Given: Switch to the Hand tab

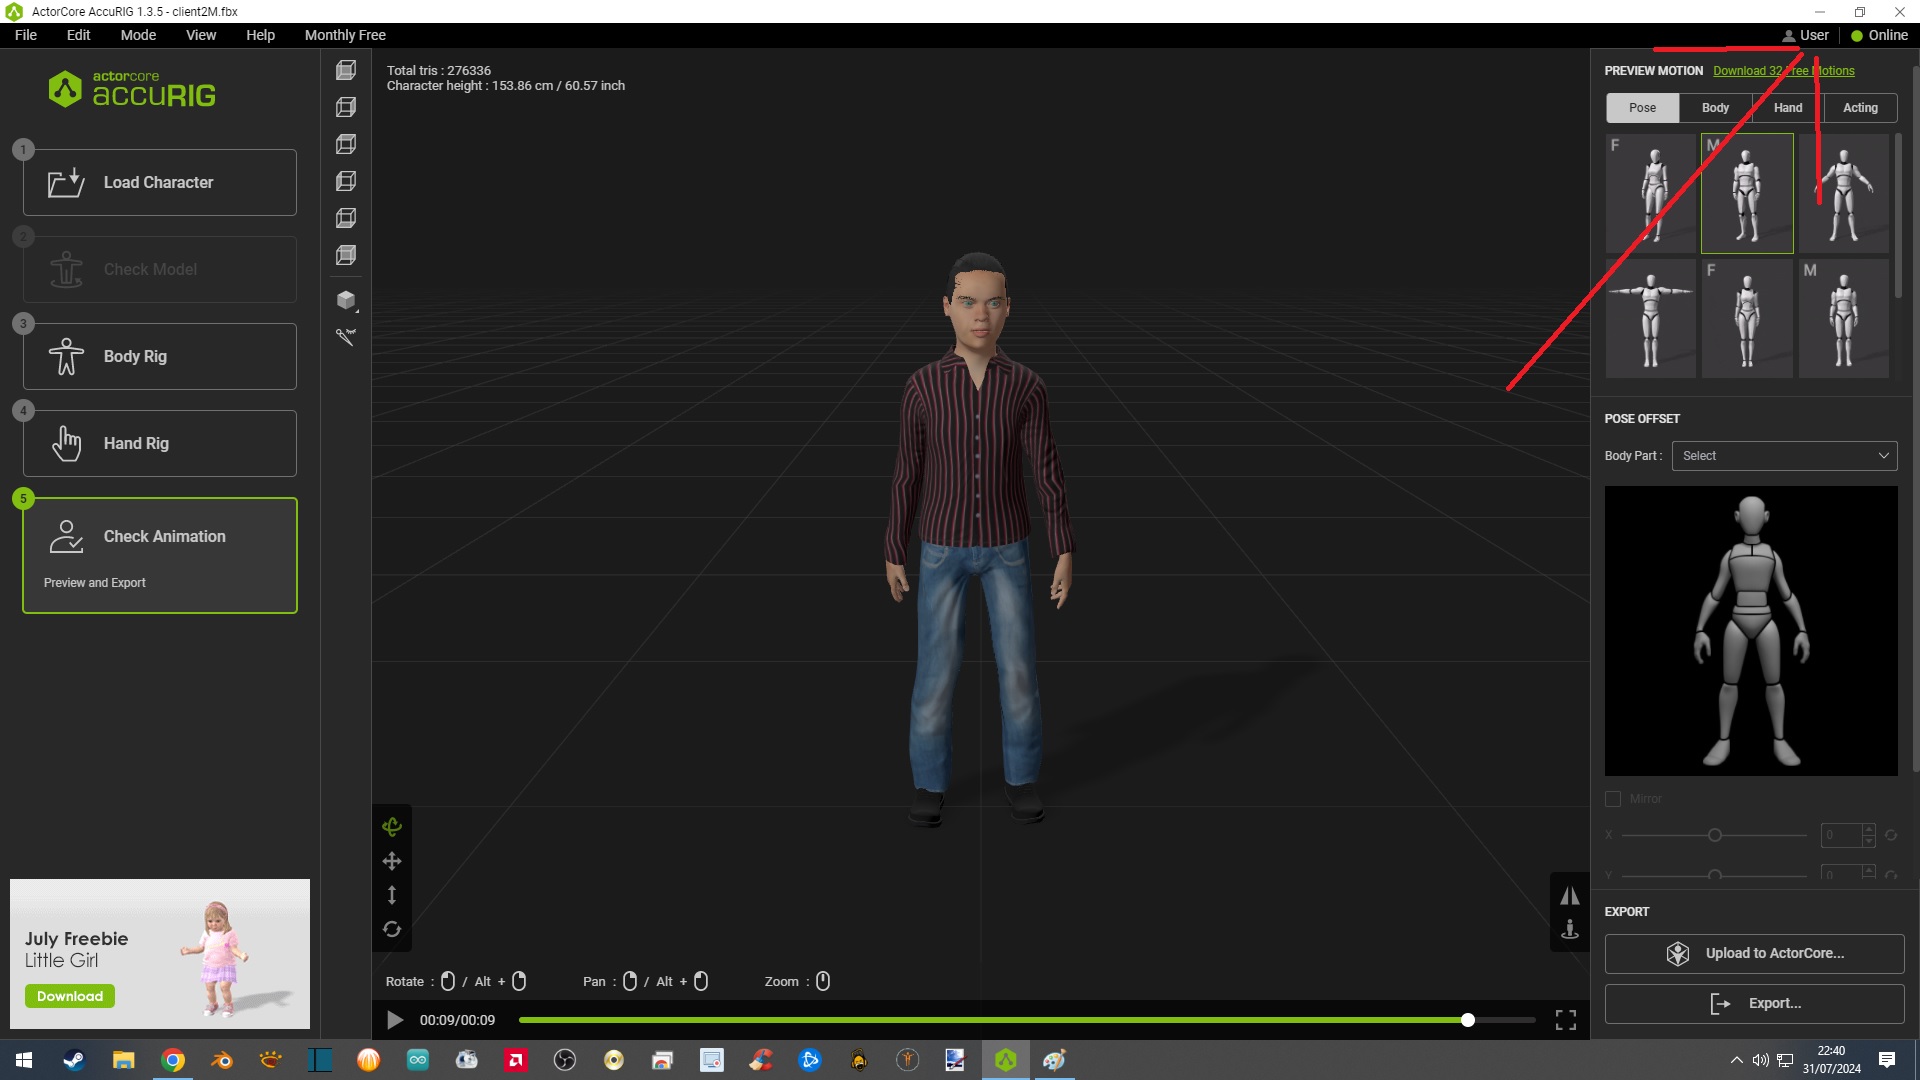Looking at the screenshot, I should point(1788,108).
